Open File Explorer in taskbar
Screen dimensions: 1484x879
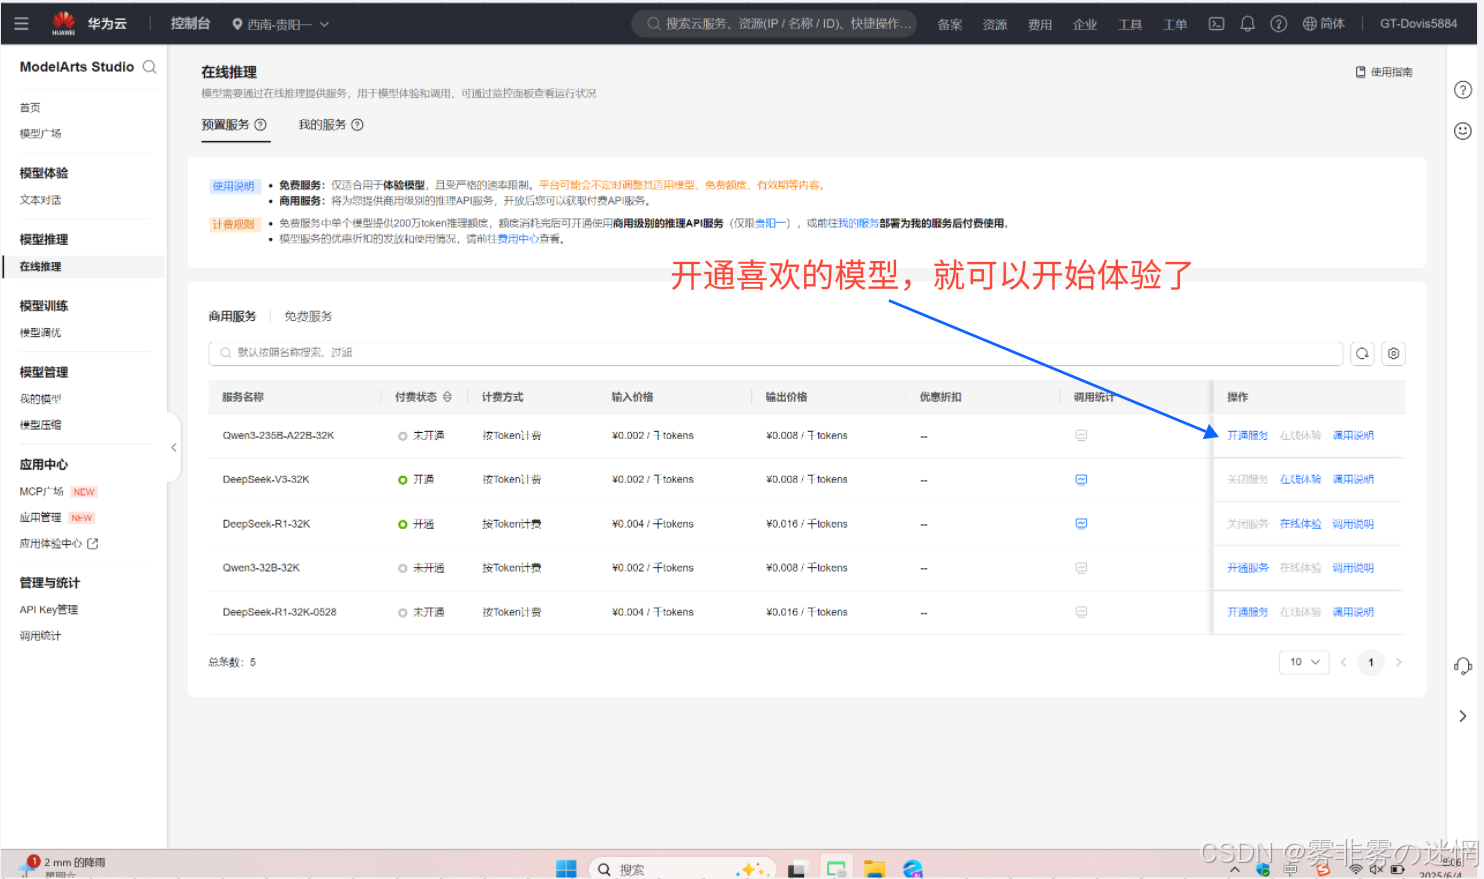point(875,868)
